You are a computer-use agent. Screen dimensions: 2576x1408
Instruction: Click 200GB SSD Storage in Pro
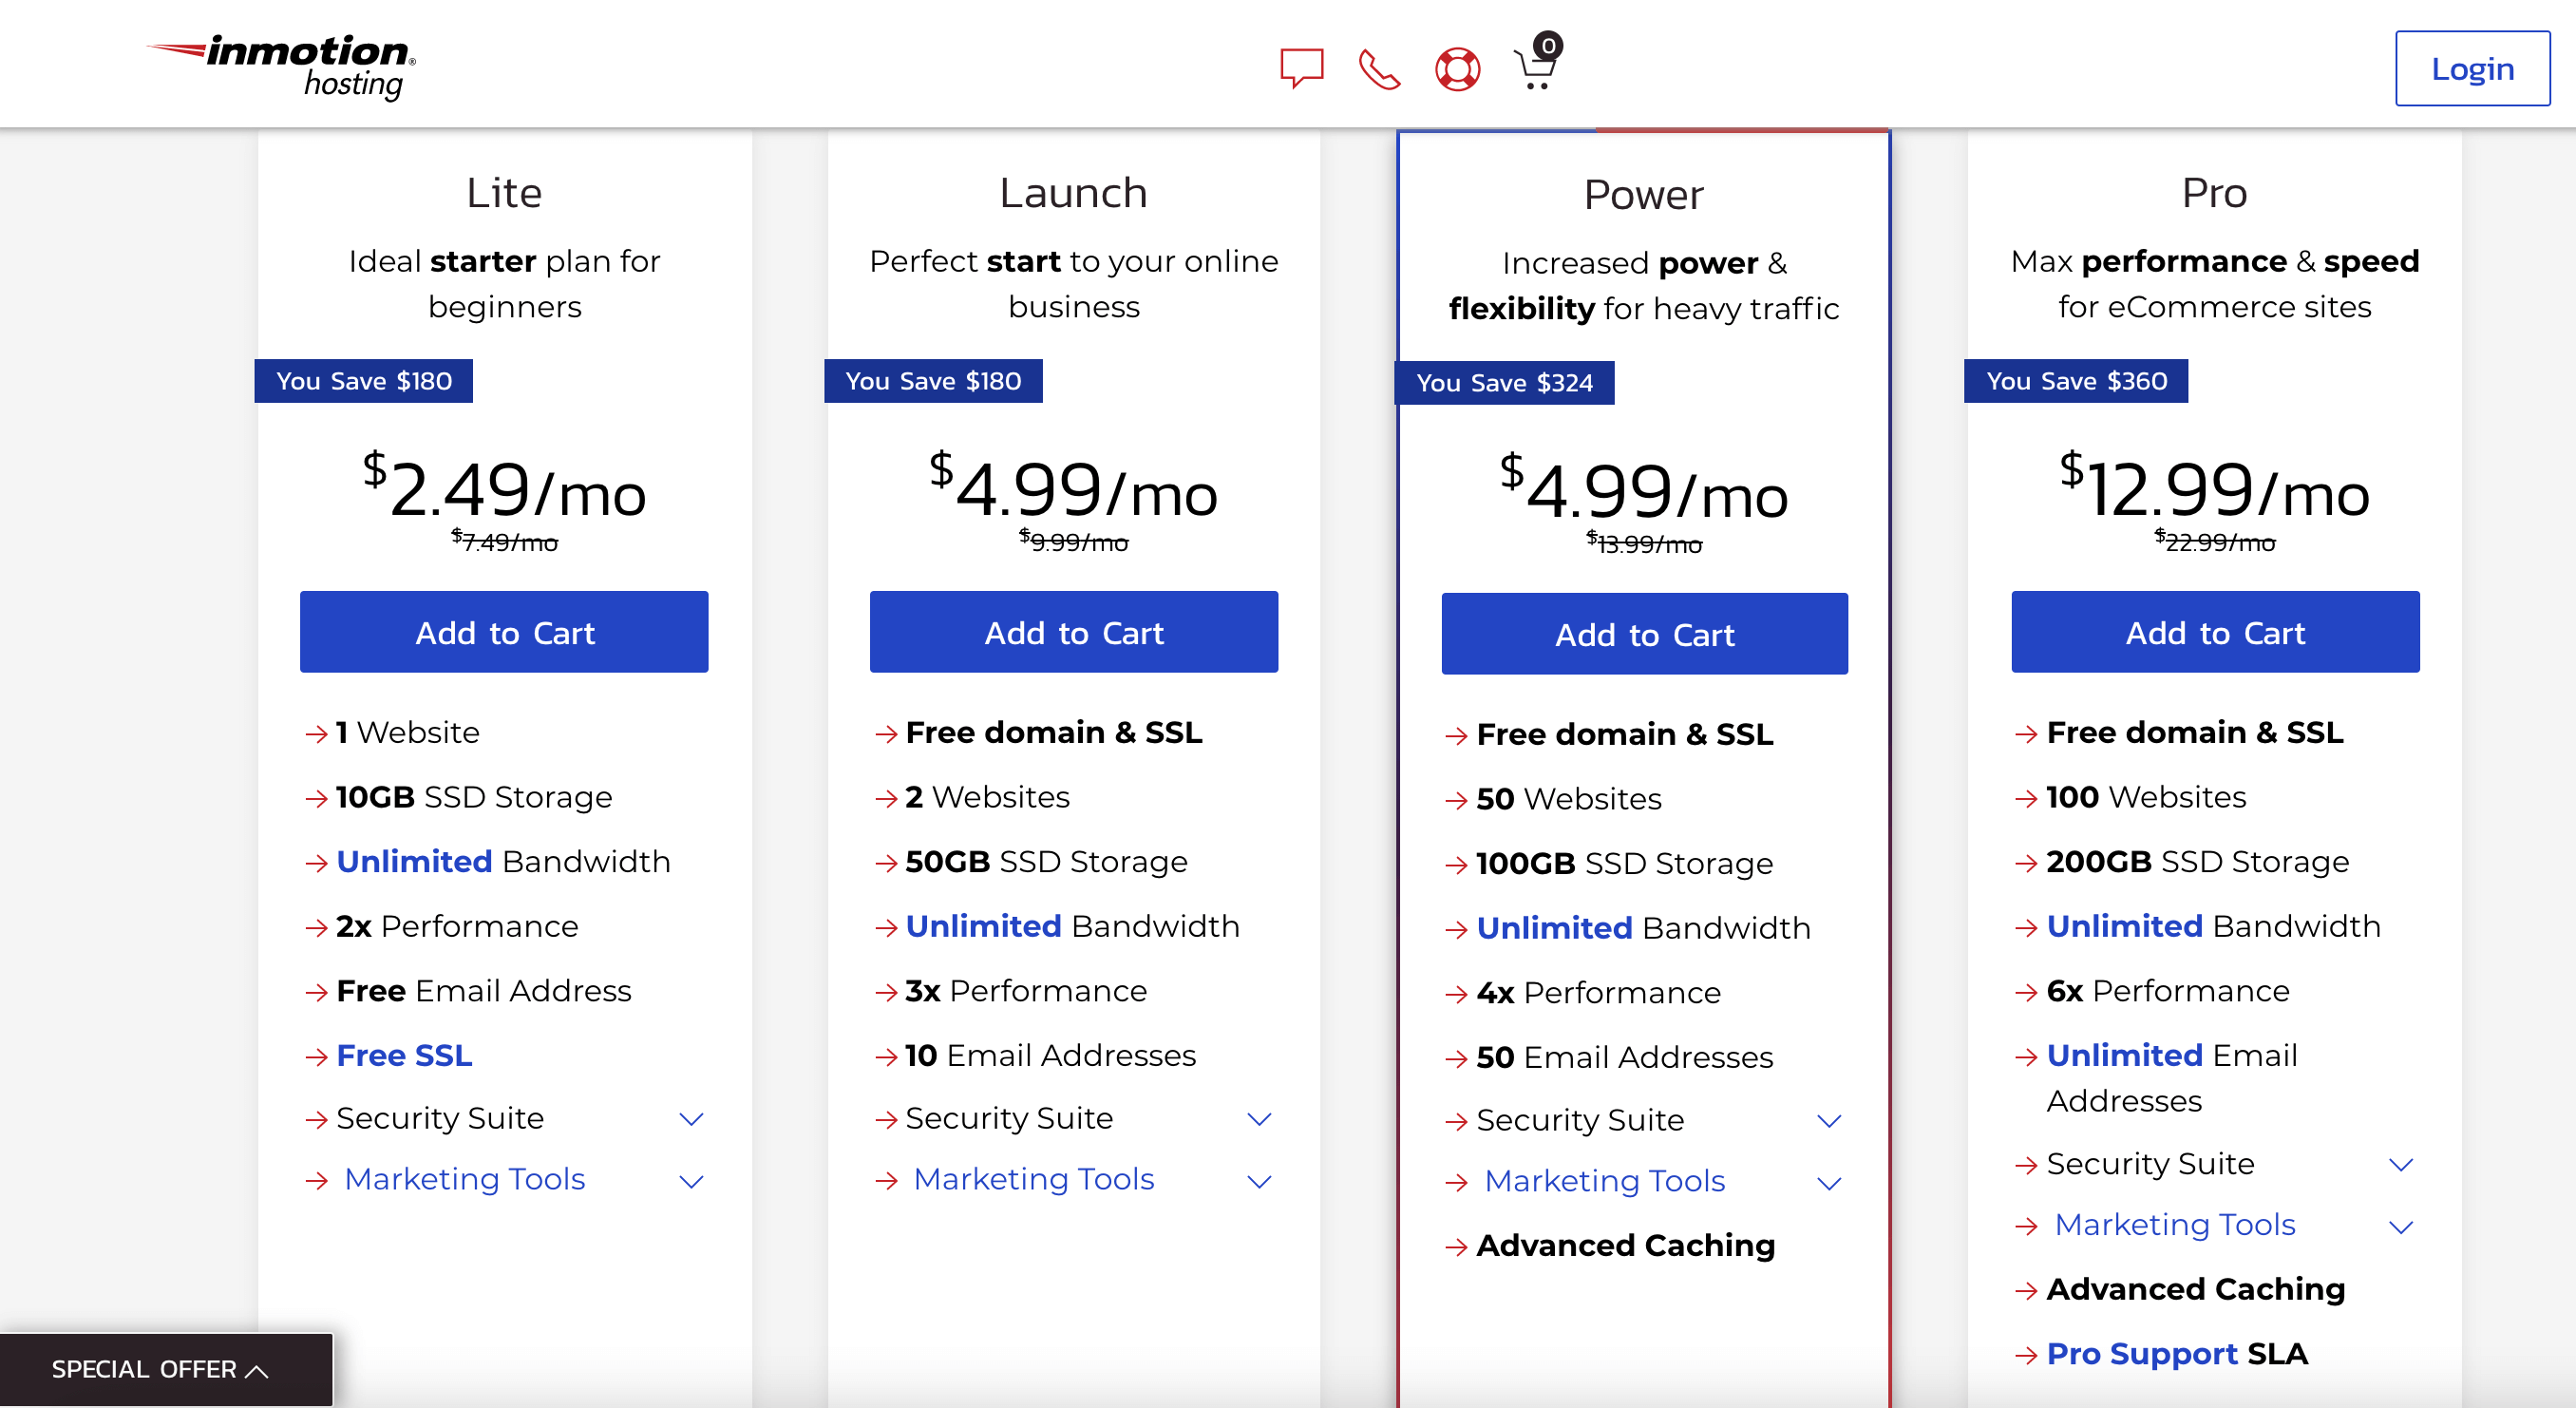pos(2198,861)
